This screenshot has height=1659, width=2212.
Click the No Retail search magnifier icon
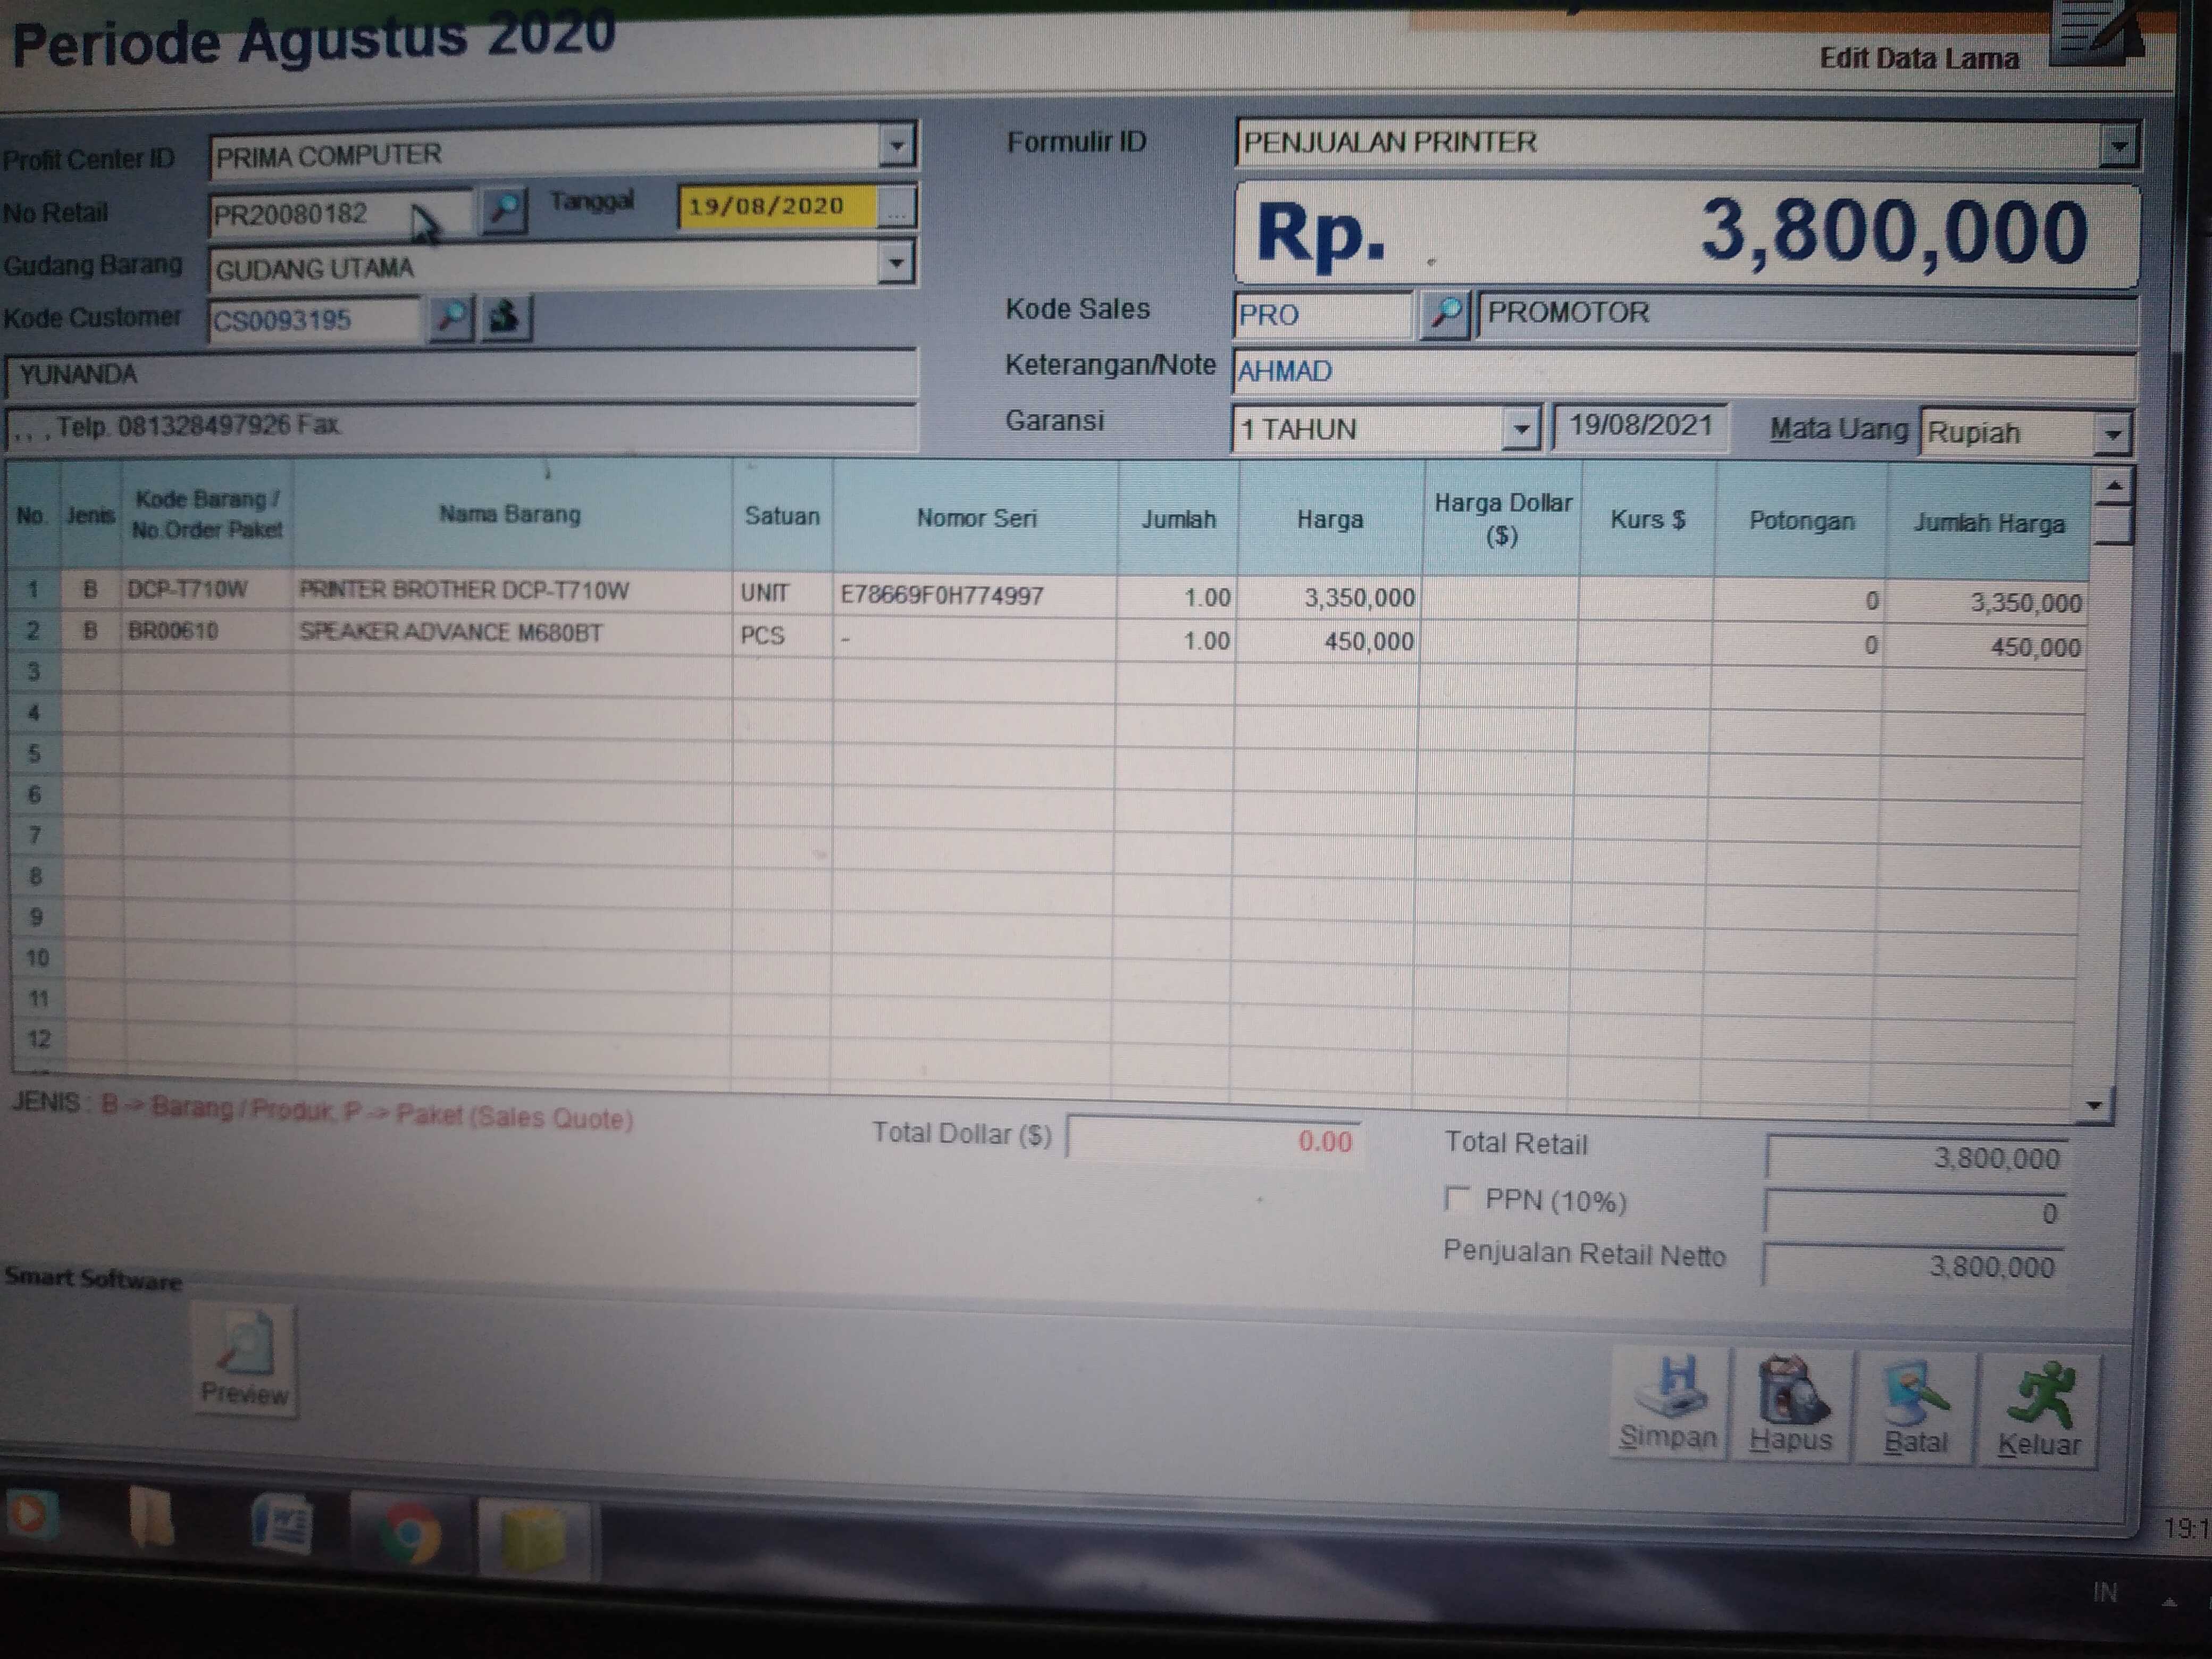click(504, 210)
